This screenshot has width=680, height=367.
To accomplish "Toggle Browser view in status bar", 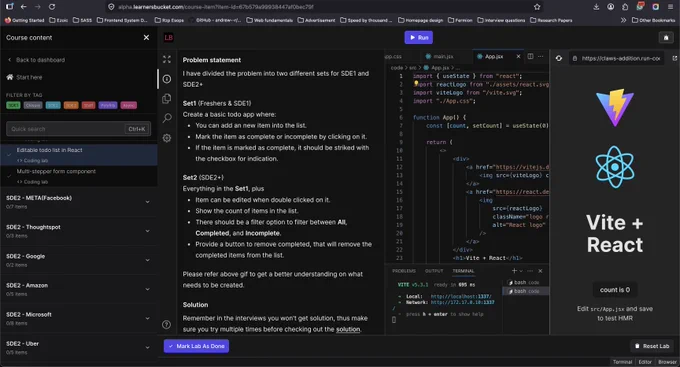I will (x=667, y=362).
